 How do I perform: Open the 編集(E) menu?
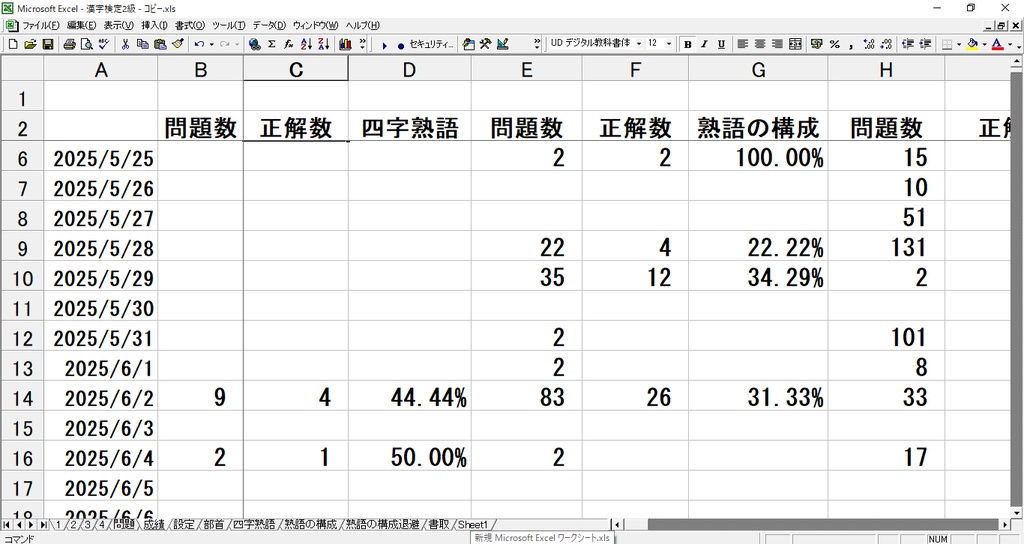82,25
